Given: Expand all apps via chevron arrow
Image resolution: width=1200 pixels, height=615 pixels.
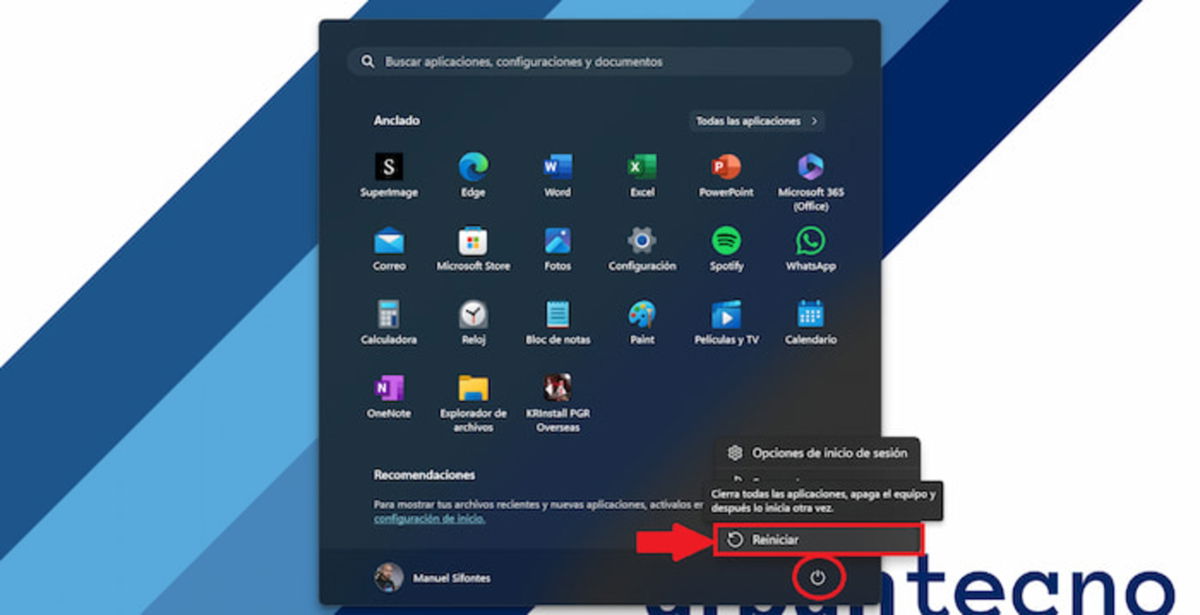Looking at the screenshot, I should coord(815,121).
